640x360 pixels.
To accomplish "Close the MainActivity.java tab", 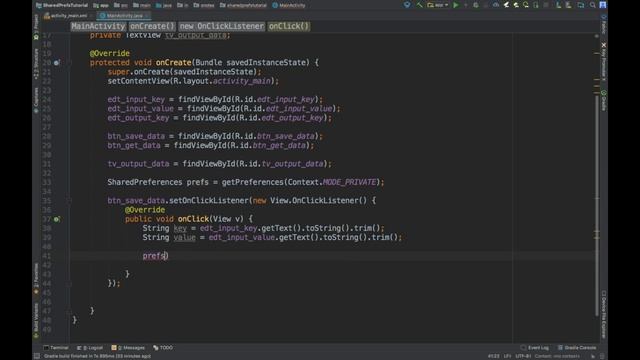I will coord(147,16).
